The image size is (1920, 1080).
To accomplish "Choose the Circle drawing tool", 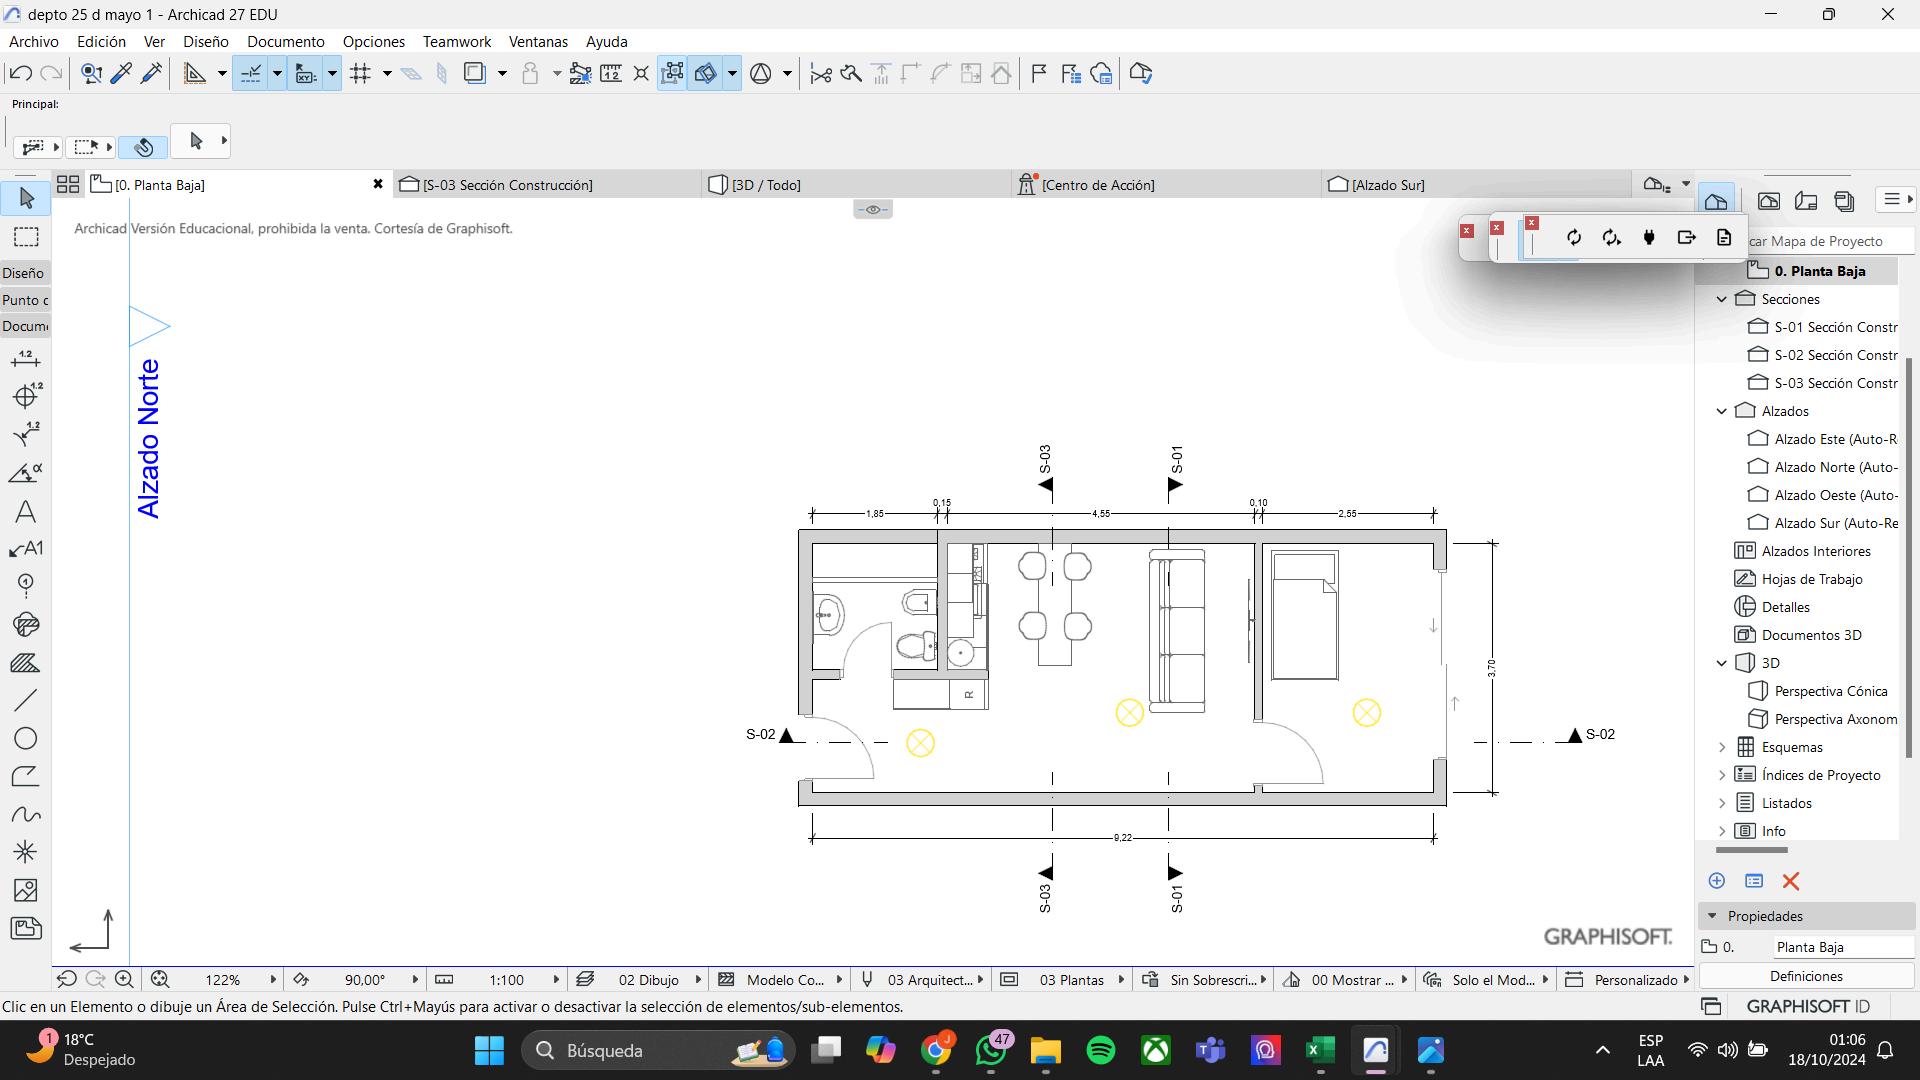I will pyautogui.click(x=26, y=738).
